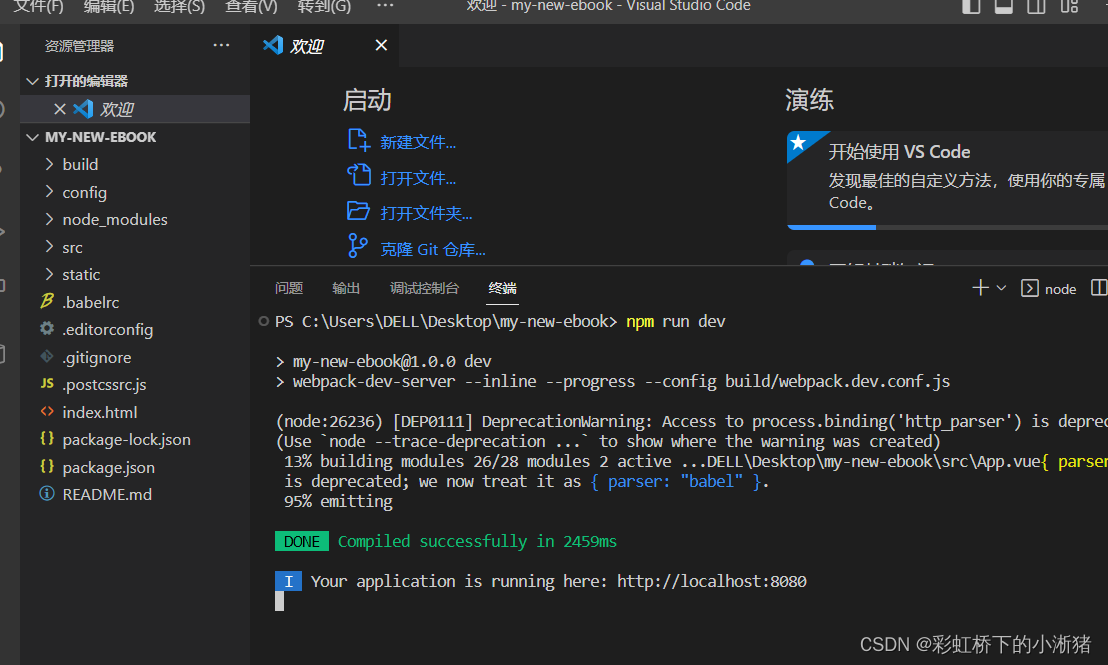Image resolution: width=1108 pixels, height=665 pixels.
Task: Open the 转到(G) menu
Action: click(x=324, y=6)
